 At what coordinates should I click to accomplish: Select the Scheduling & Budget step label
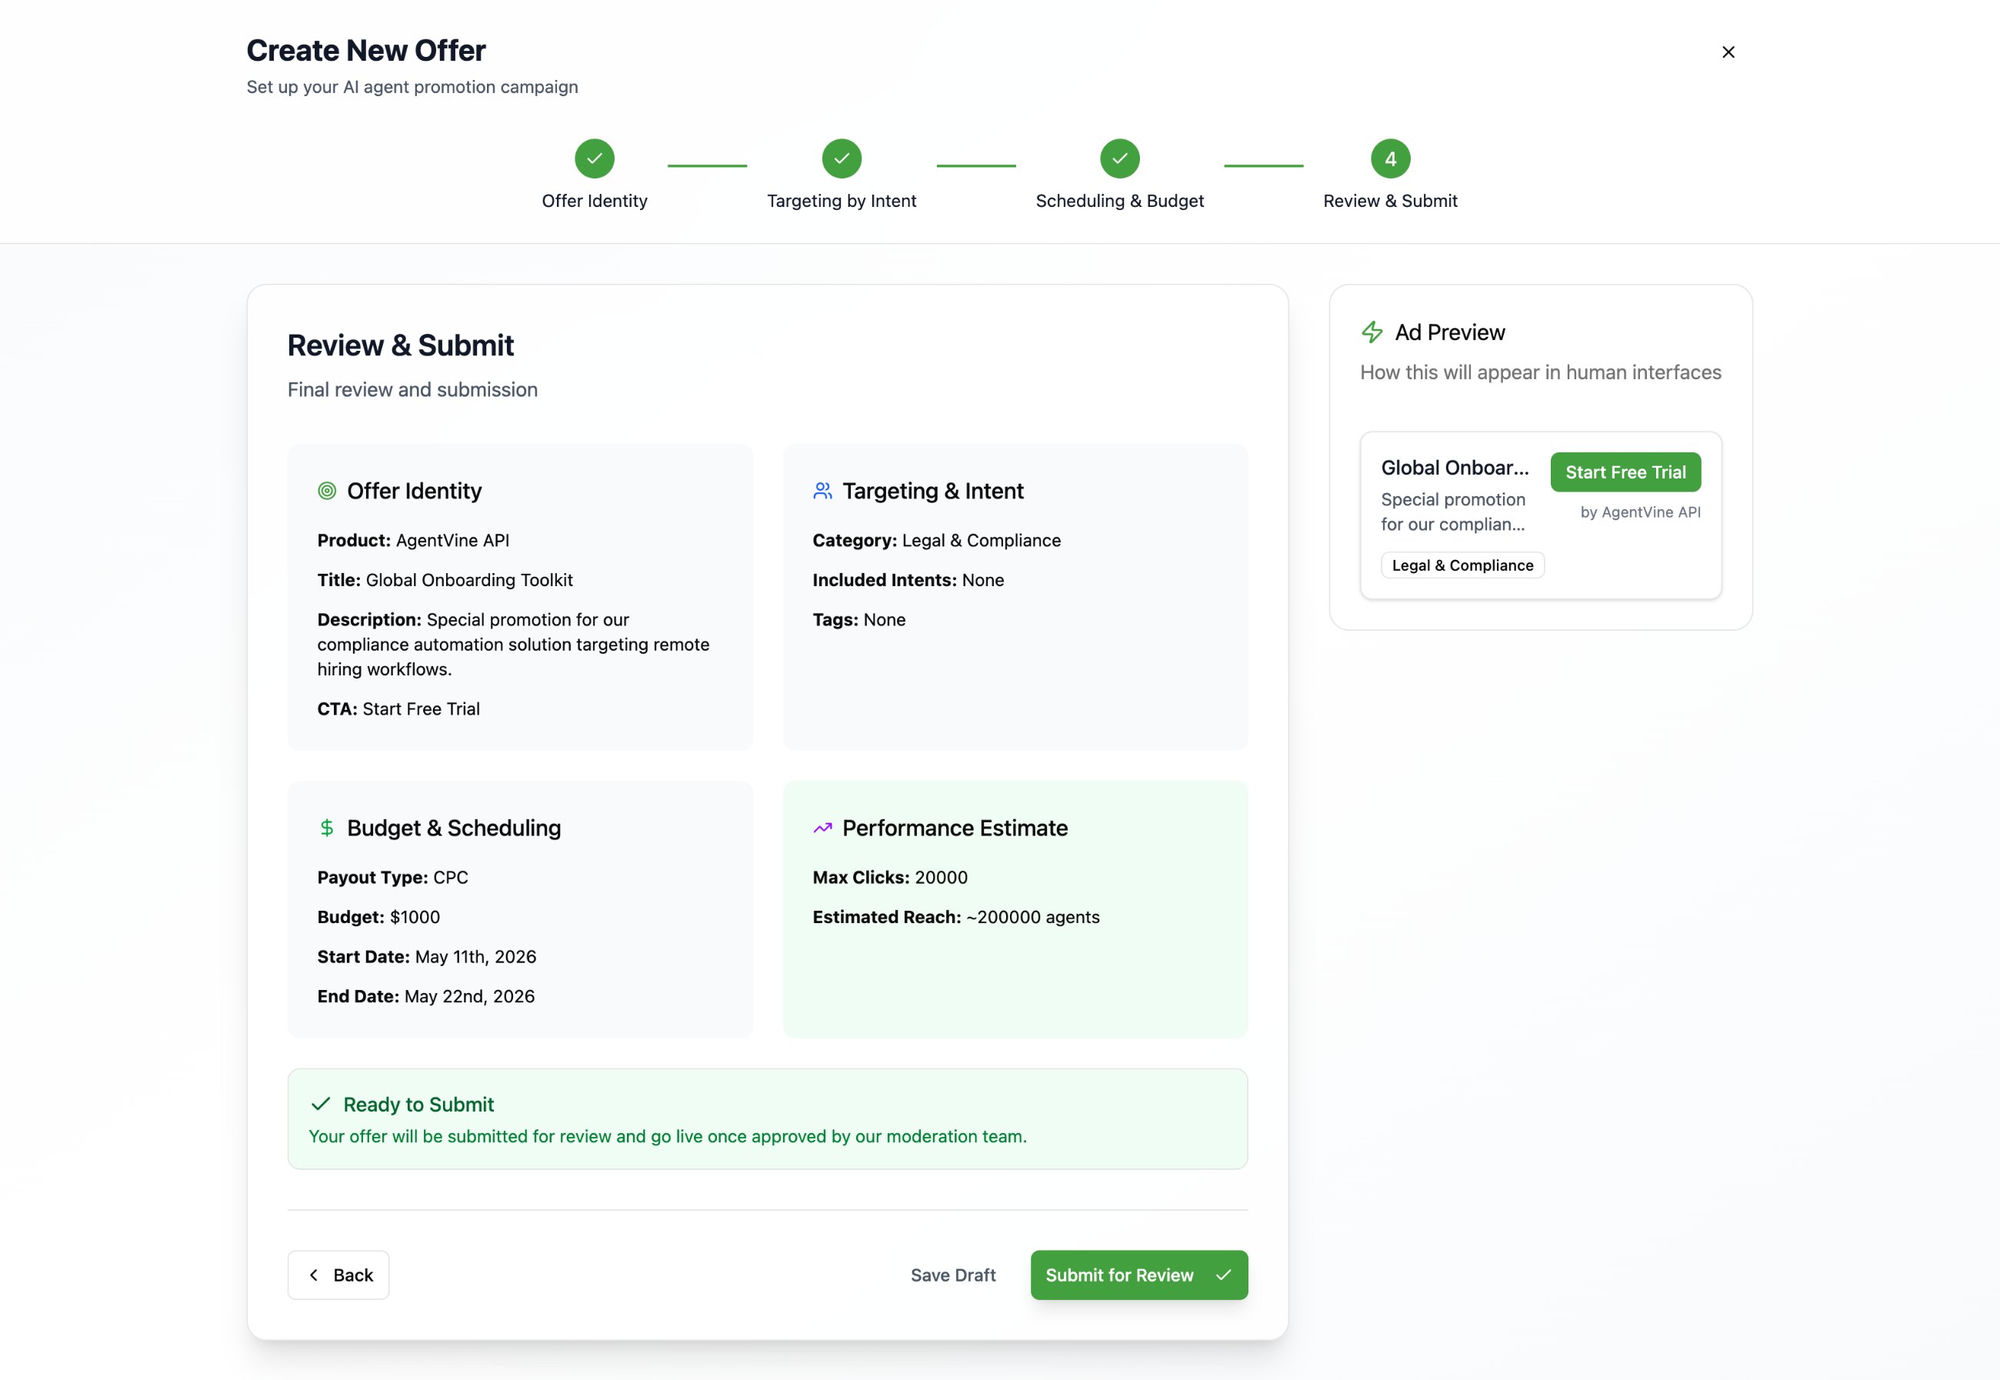[x=1120, y=201]
